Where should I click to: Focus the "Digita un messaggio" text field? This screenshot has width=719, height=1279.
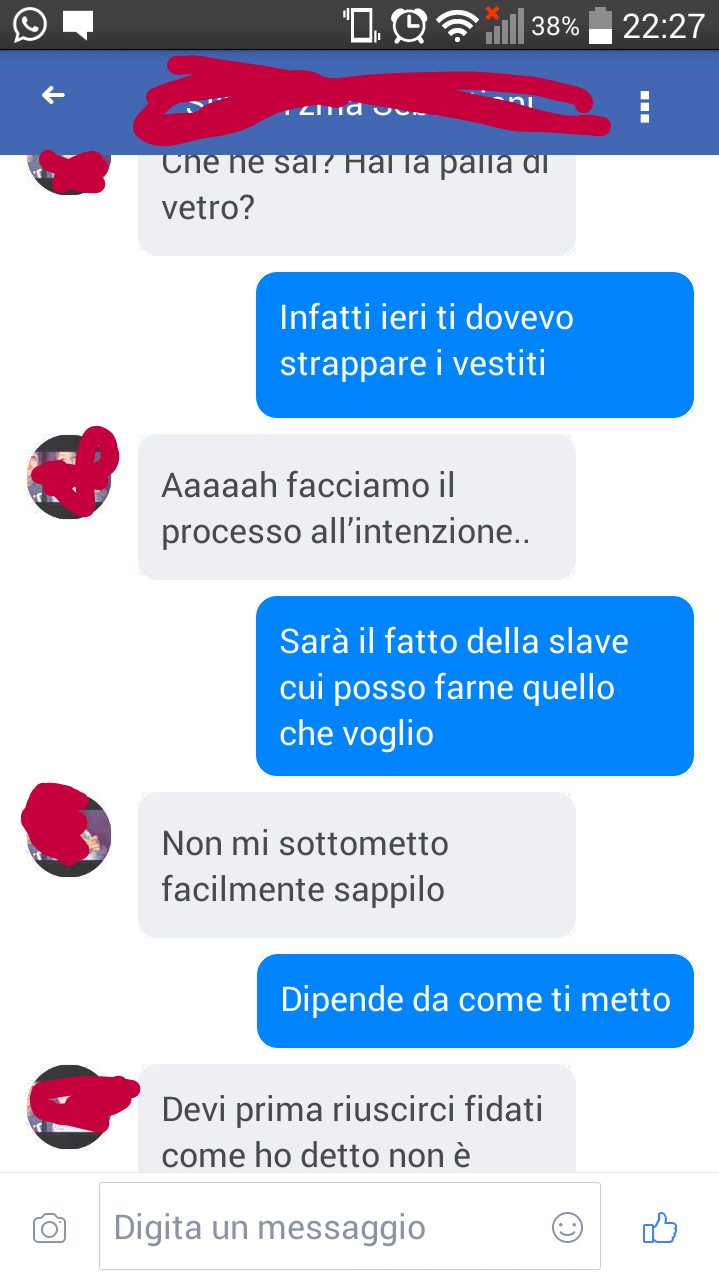click(349, 1226)
